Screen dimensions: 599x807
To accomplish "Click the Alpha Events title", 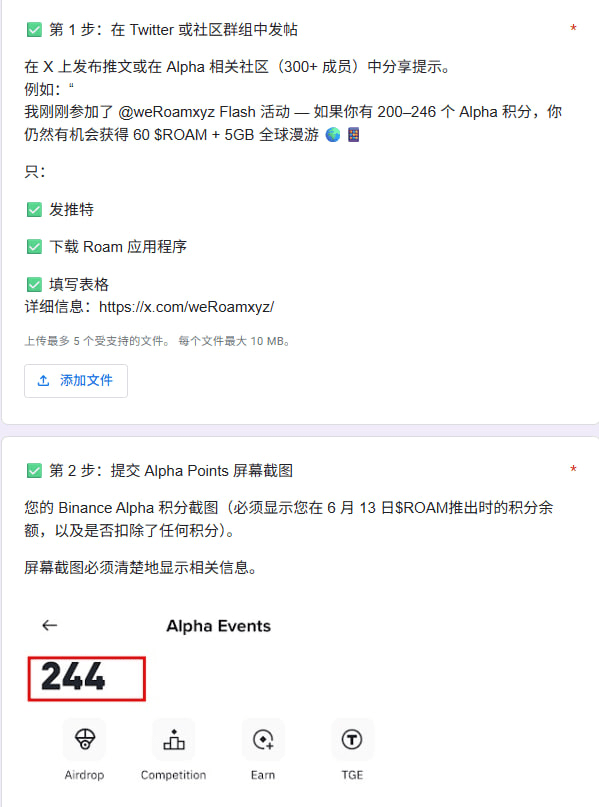I will point(218,626).
